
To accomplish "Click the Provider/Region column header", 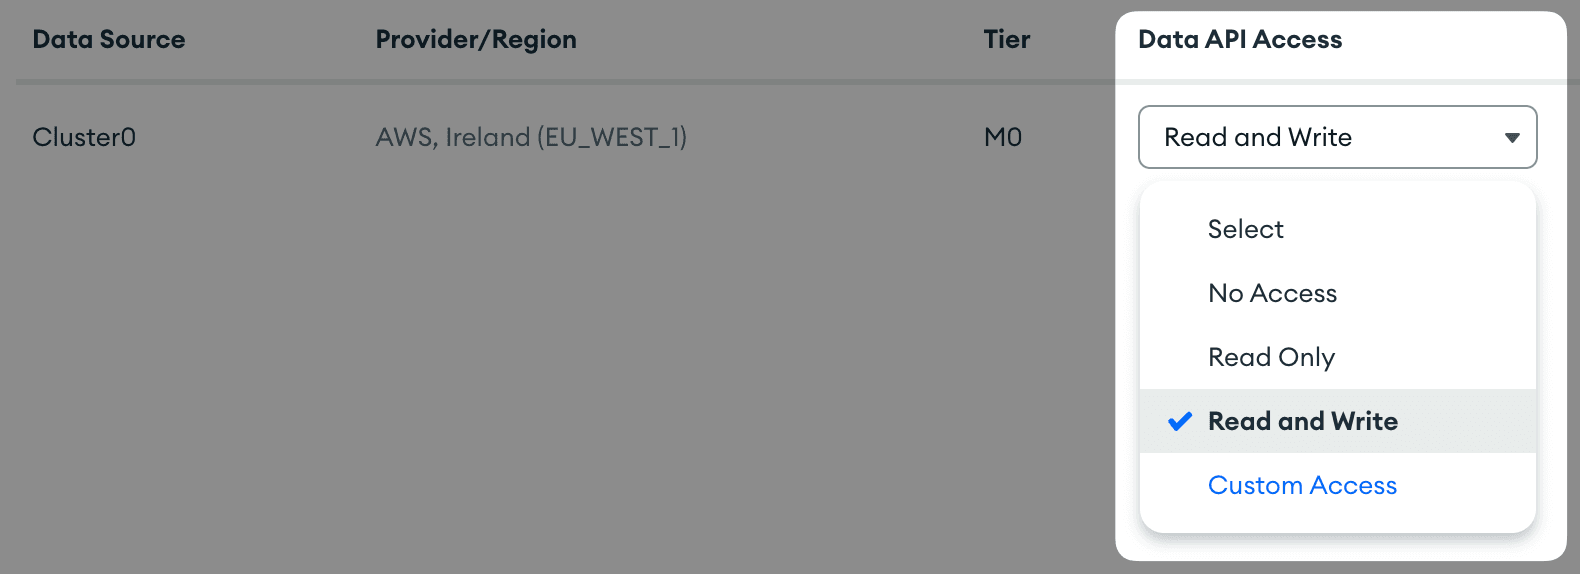I will [476, 40].
